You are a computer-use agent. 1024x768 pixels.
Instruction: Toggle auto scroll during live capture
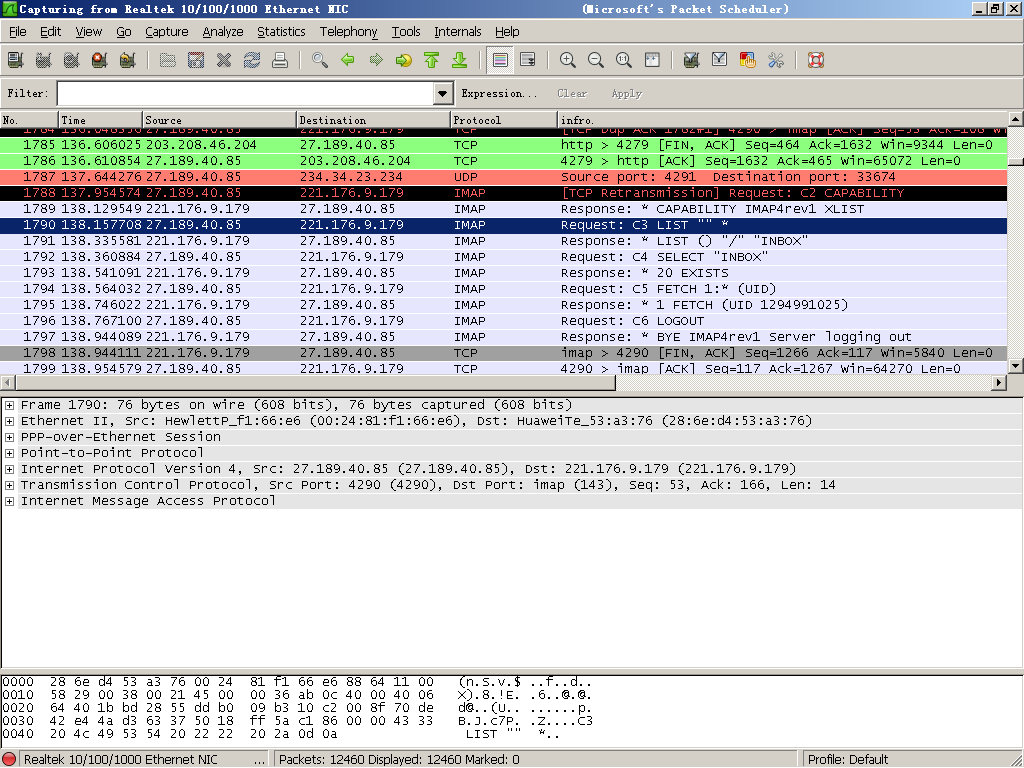528,60
